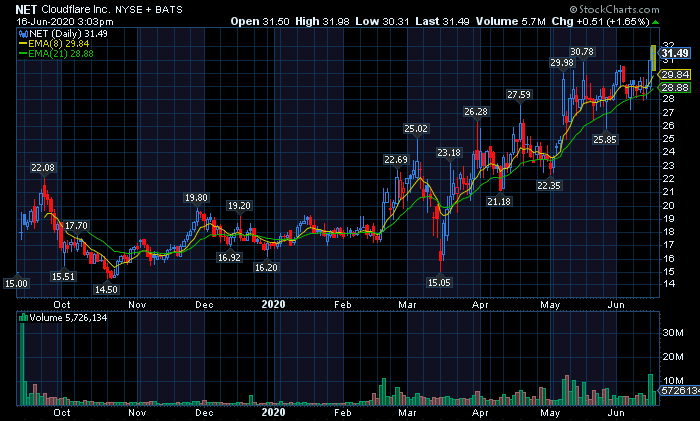Screen dimensions: 700x421
Task: Click the 28.88 EMA(21) price tag
Action: (x=674, y=88)
